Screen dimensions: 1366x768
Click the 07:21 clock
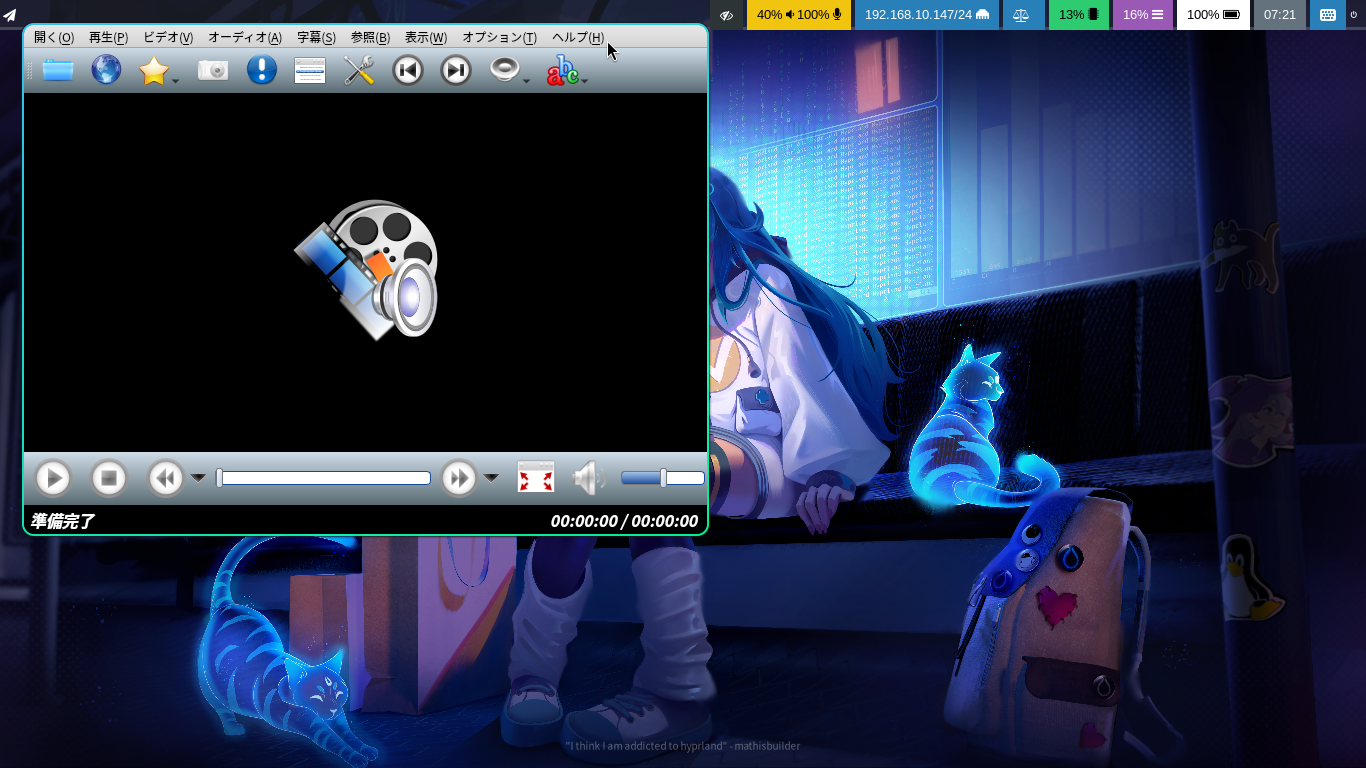coord(1280,15)
